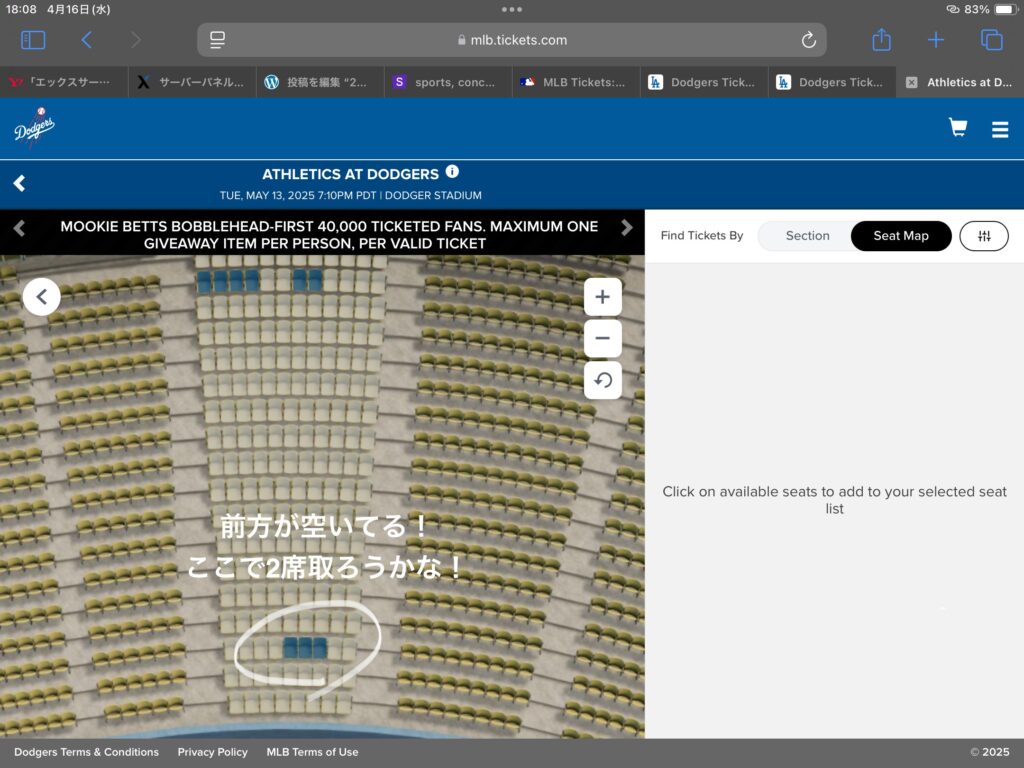Zoom in on the seat map
Image resolution: width=1024 pixels, height=768 pixels.
point(603,297)
